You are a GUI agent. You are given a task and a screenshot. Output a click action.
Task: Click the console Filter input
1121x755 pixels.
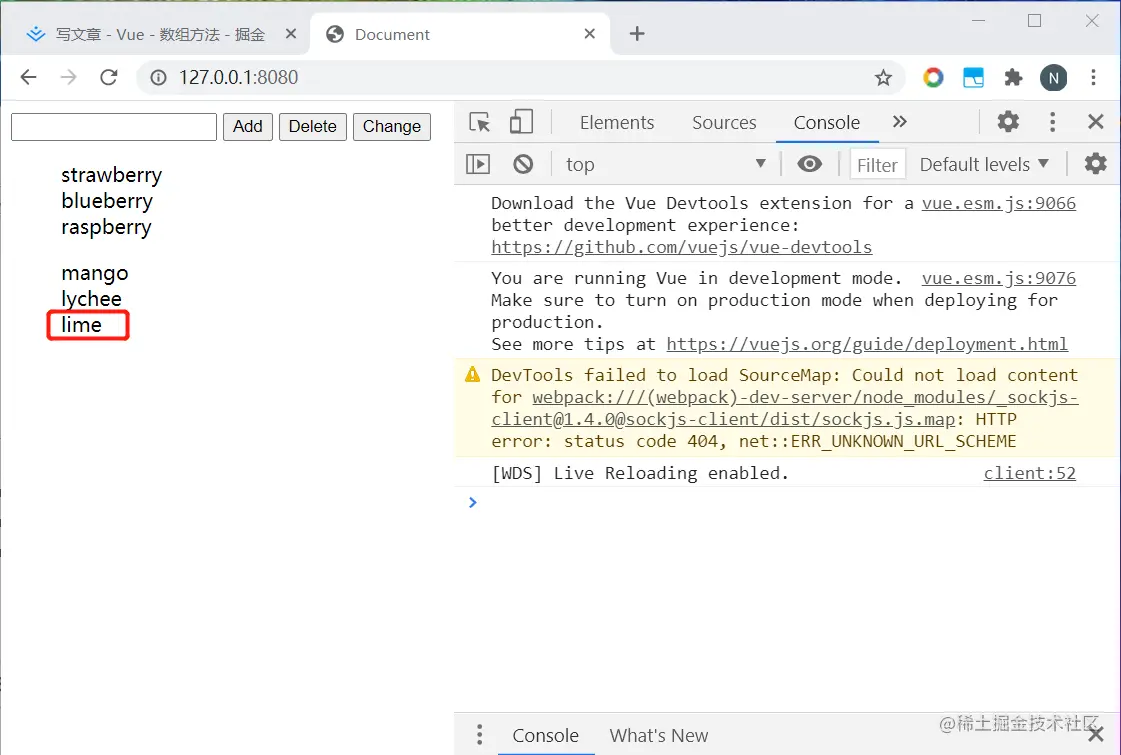pyautogui.click(x=877, y=165)
